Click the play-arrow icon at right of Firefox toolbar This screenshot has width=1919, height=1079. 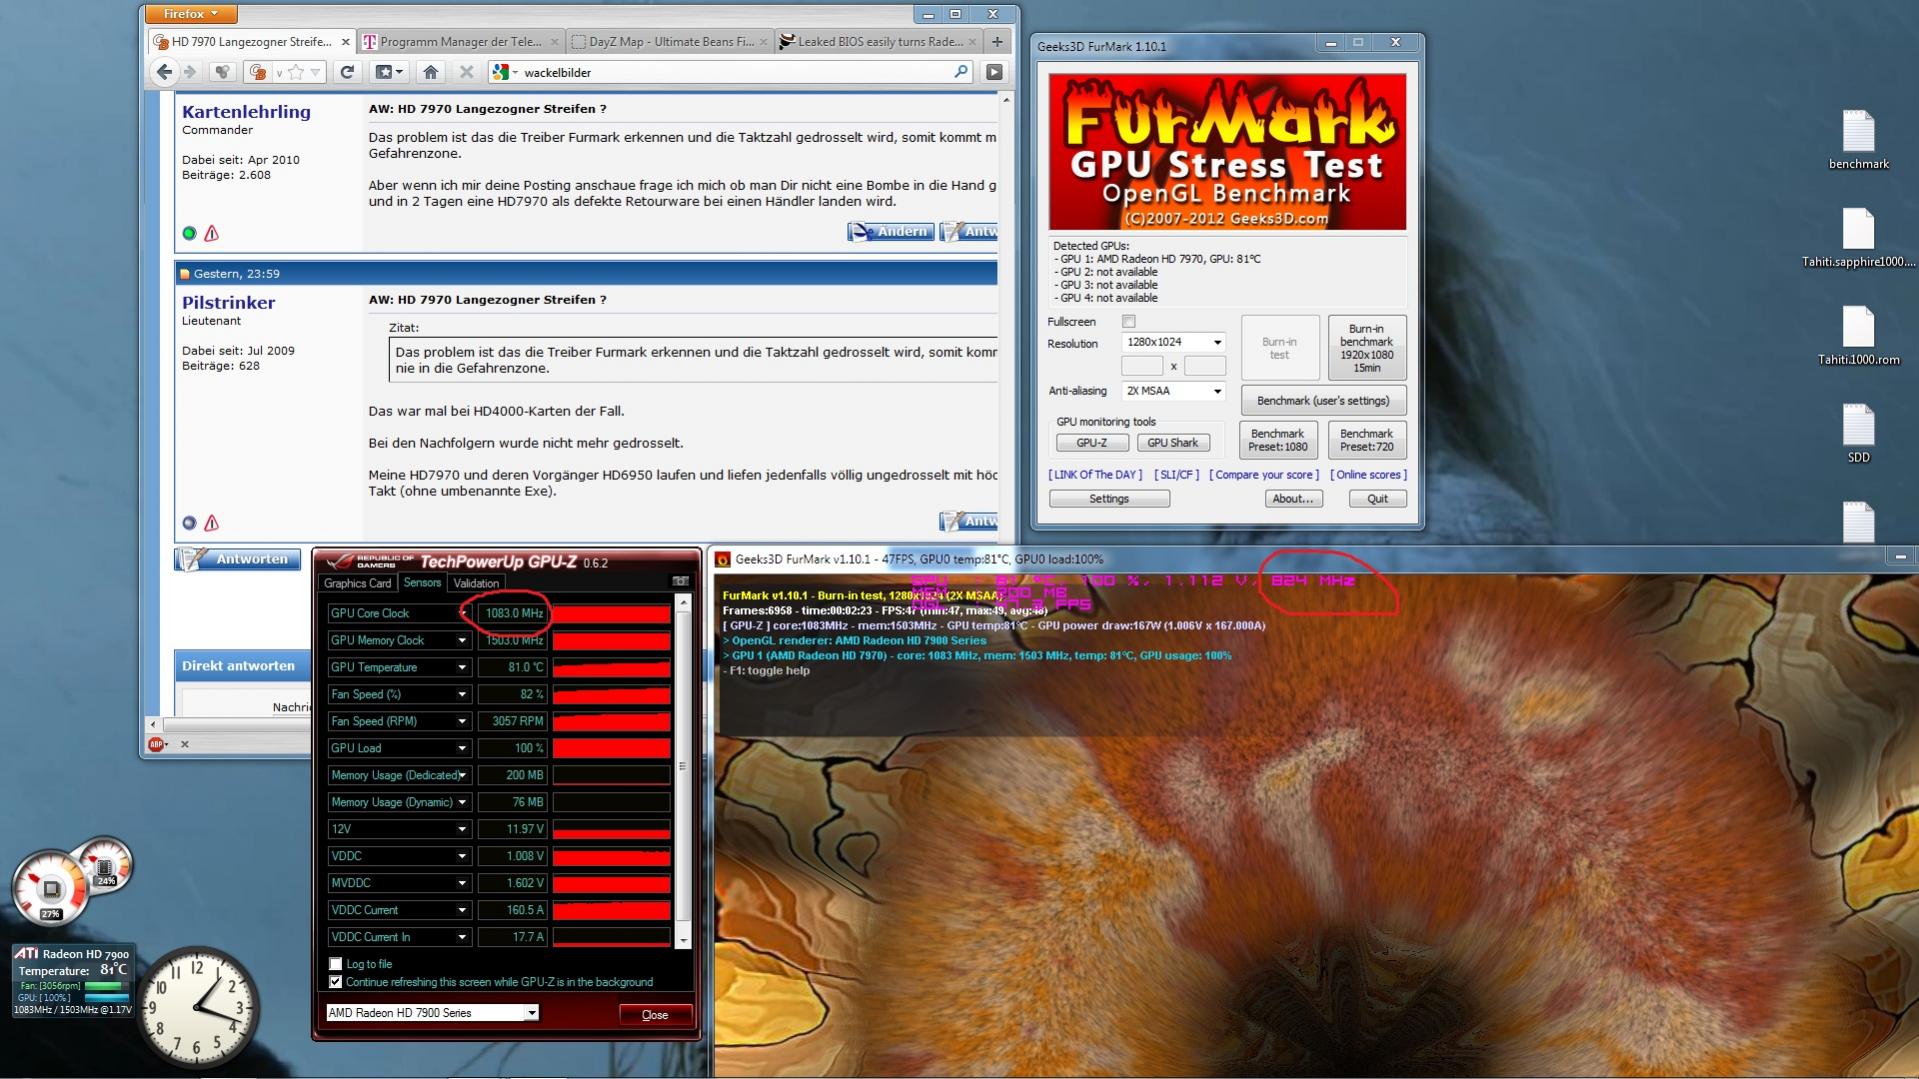[x=994, y=72]
